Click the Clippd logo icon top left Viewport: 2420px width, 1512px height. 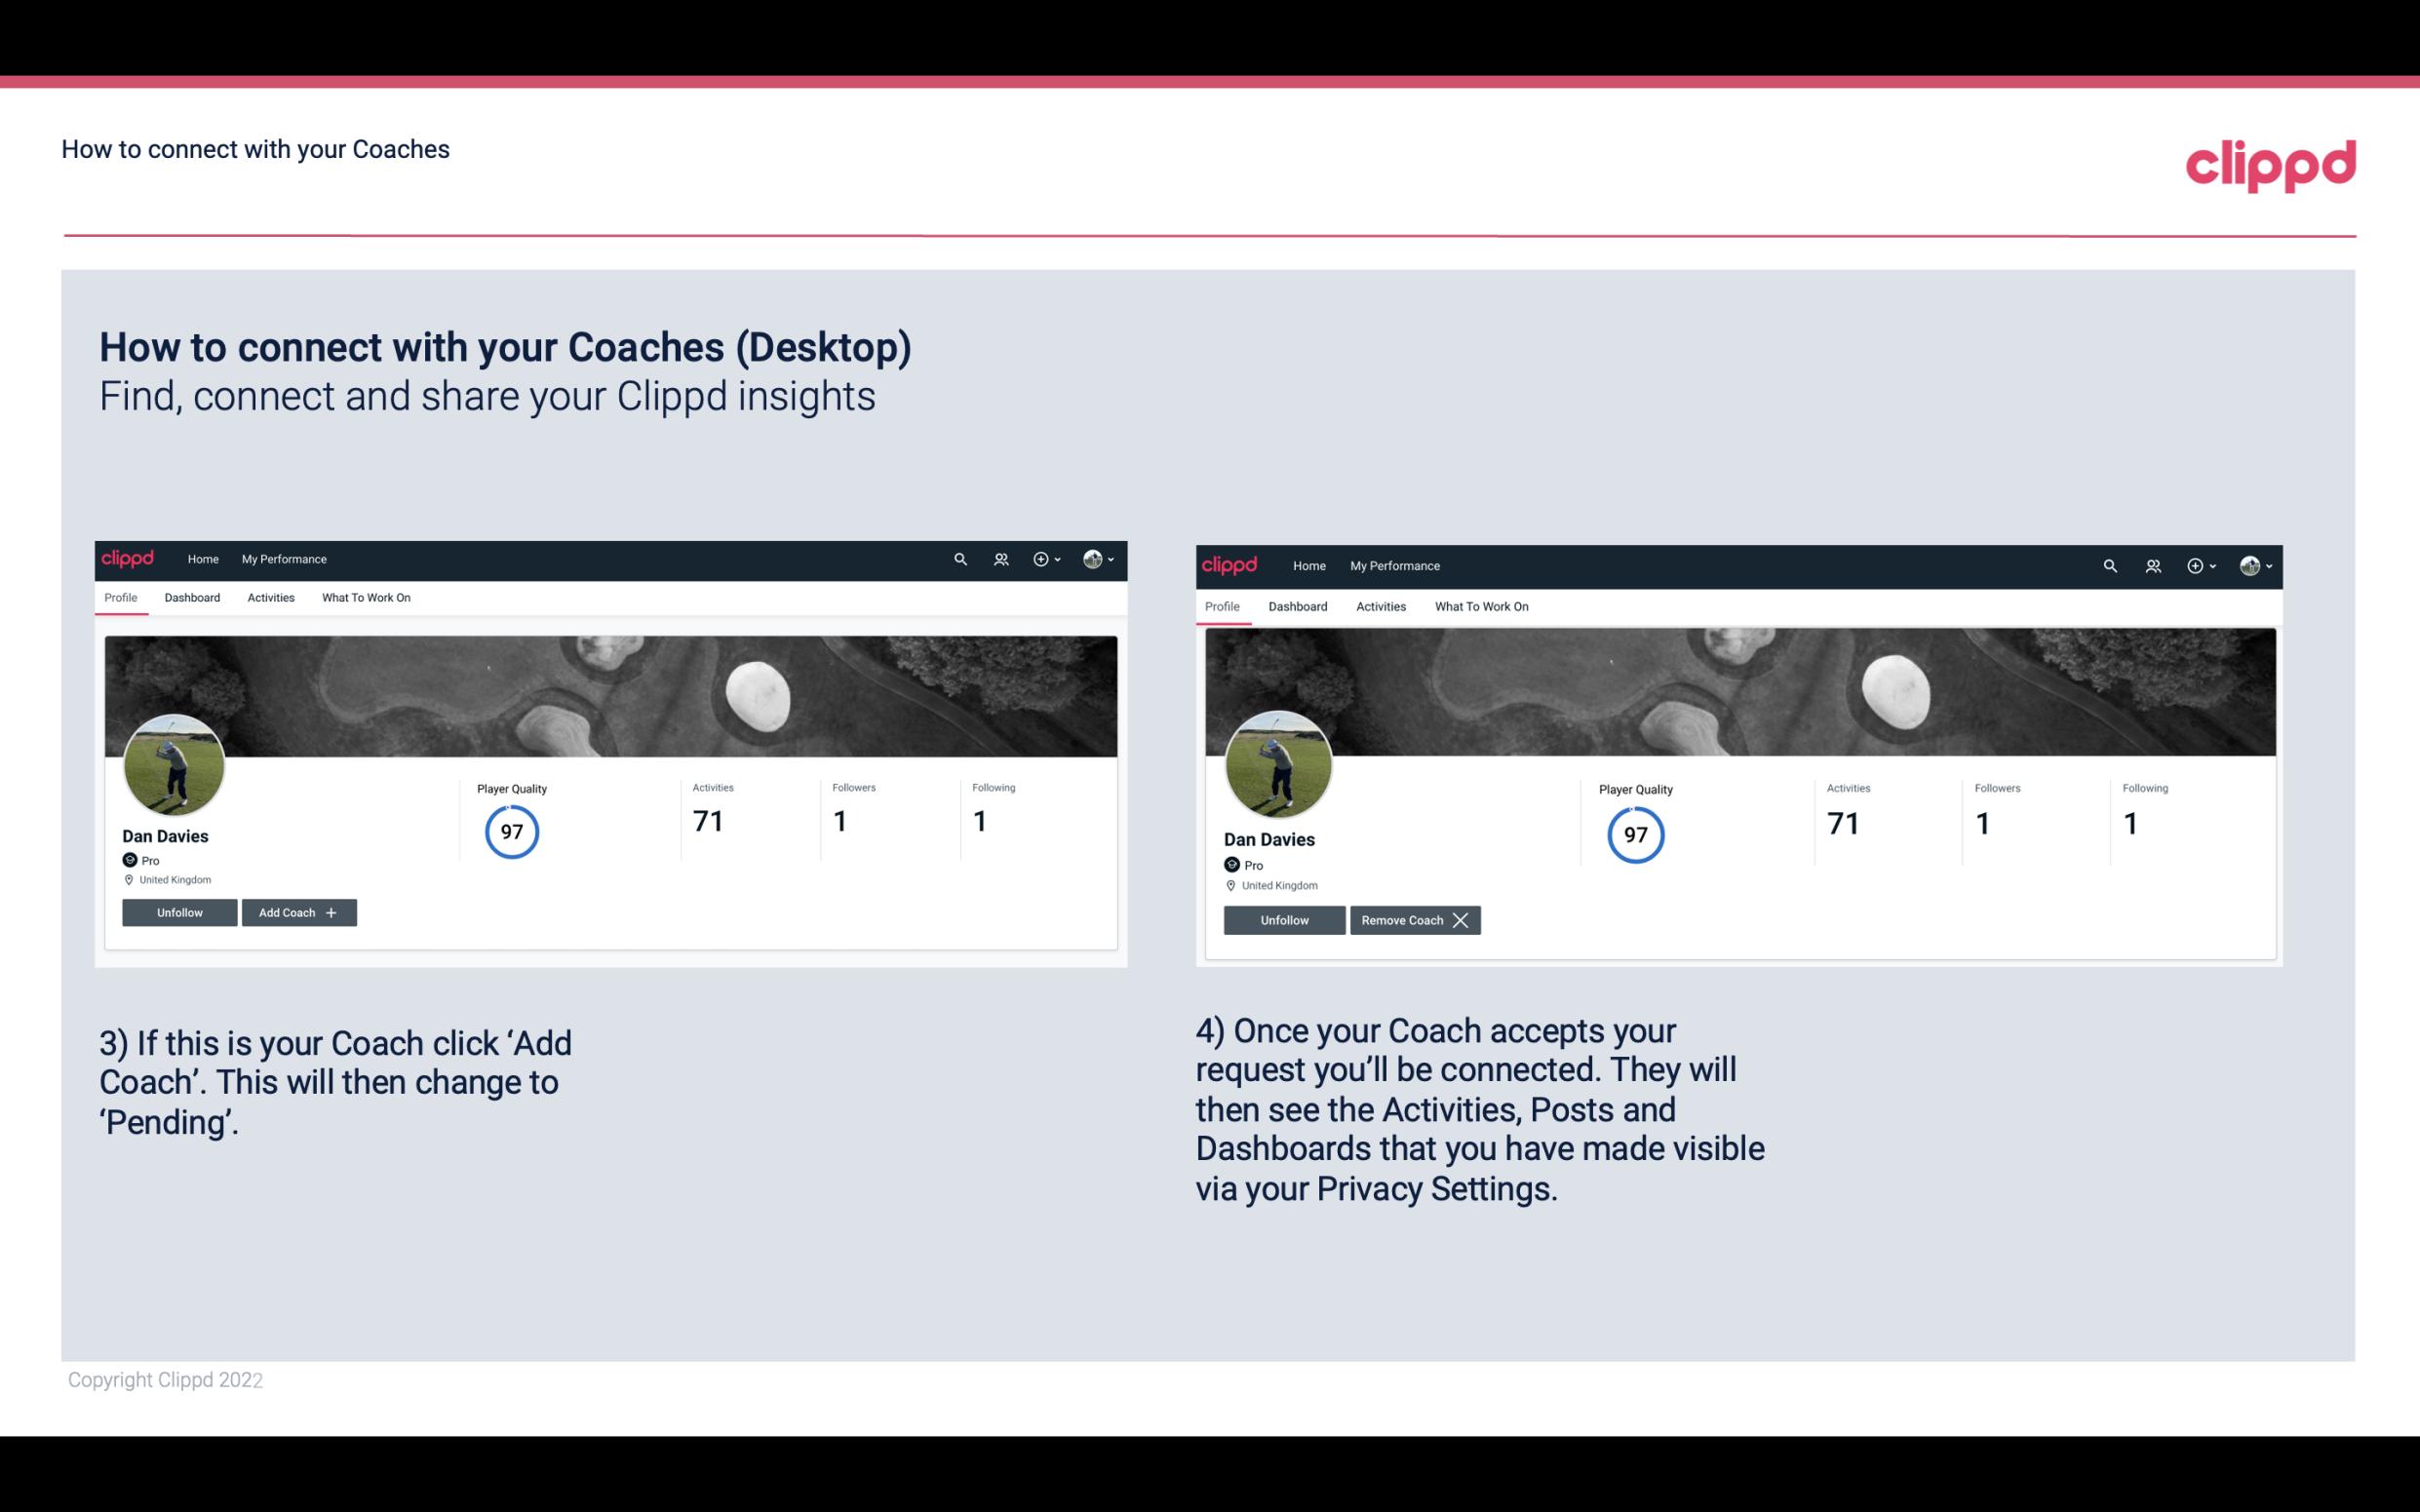129,558
